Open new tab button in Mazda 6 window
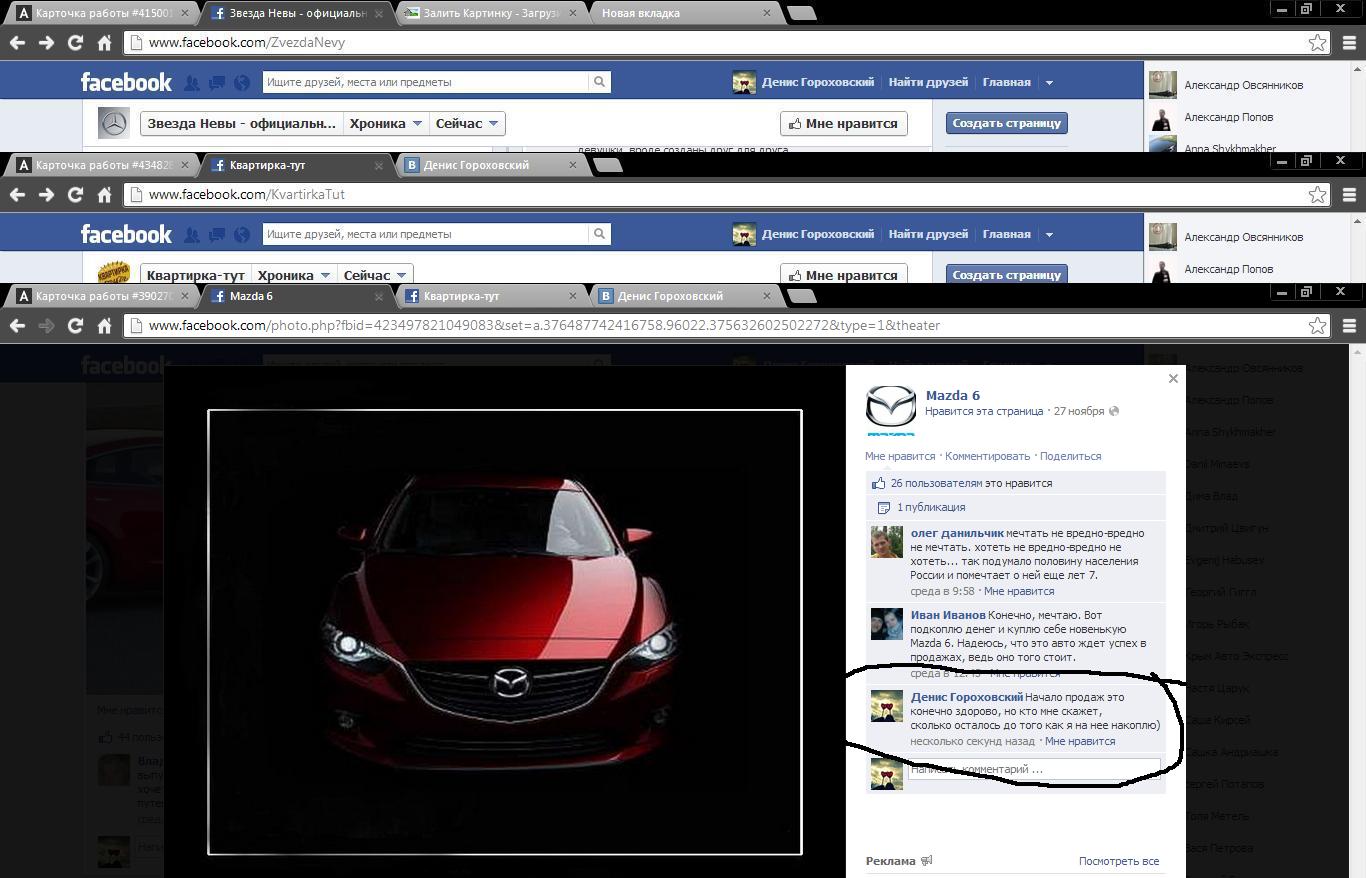 click(x=802, y=296)
